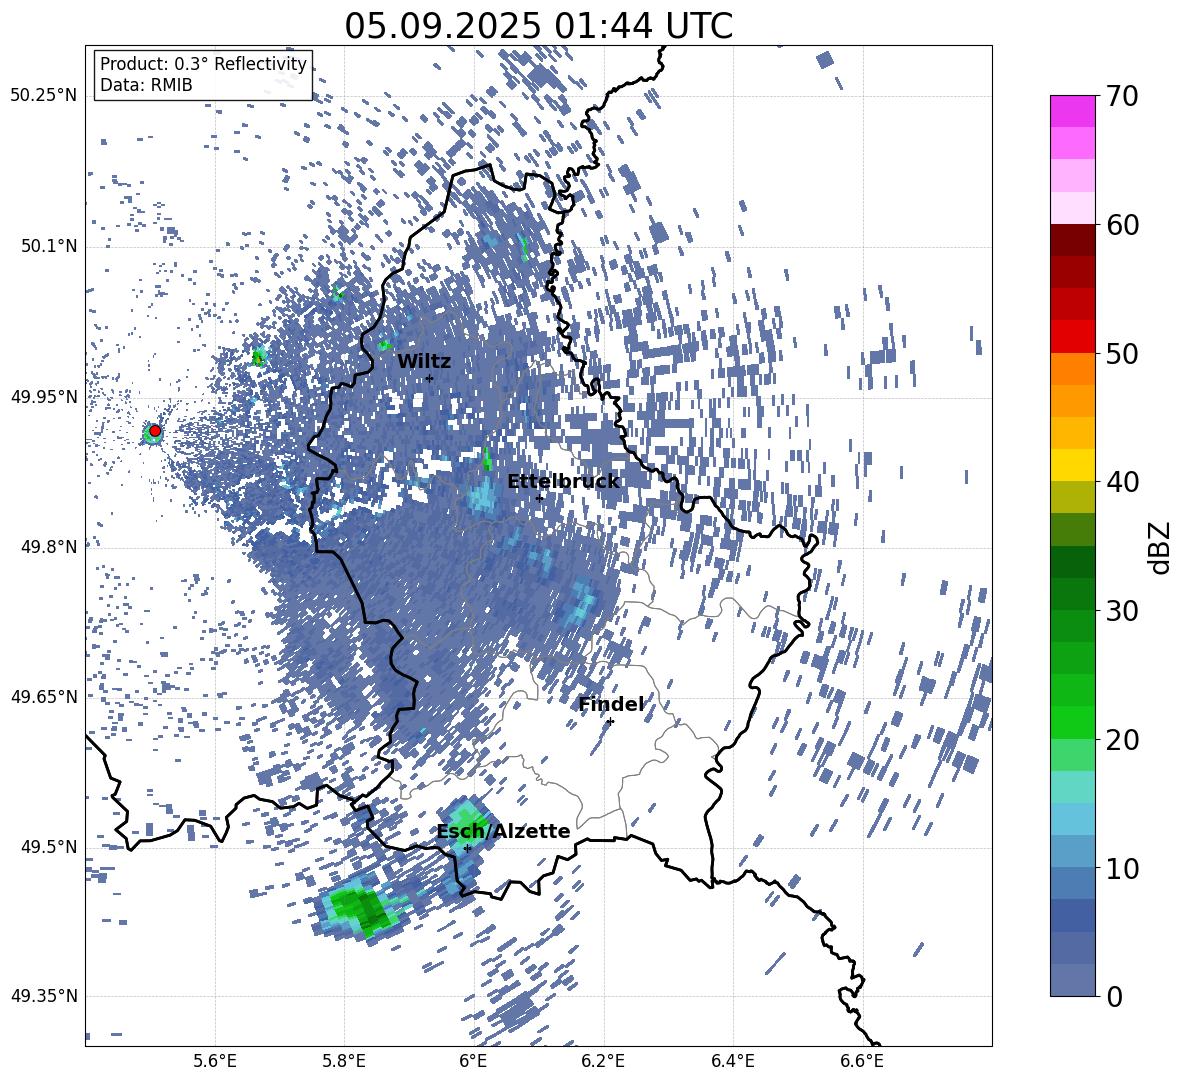Click the colorbar value 20 label
This screenshot has height=1081, width=1184.
tap(1122, 739)
